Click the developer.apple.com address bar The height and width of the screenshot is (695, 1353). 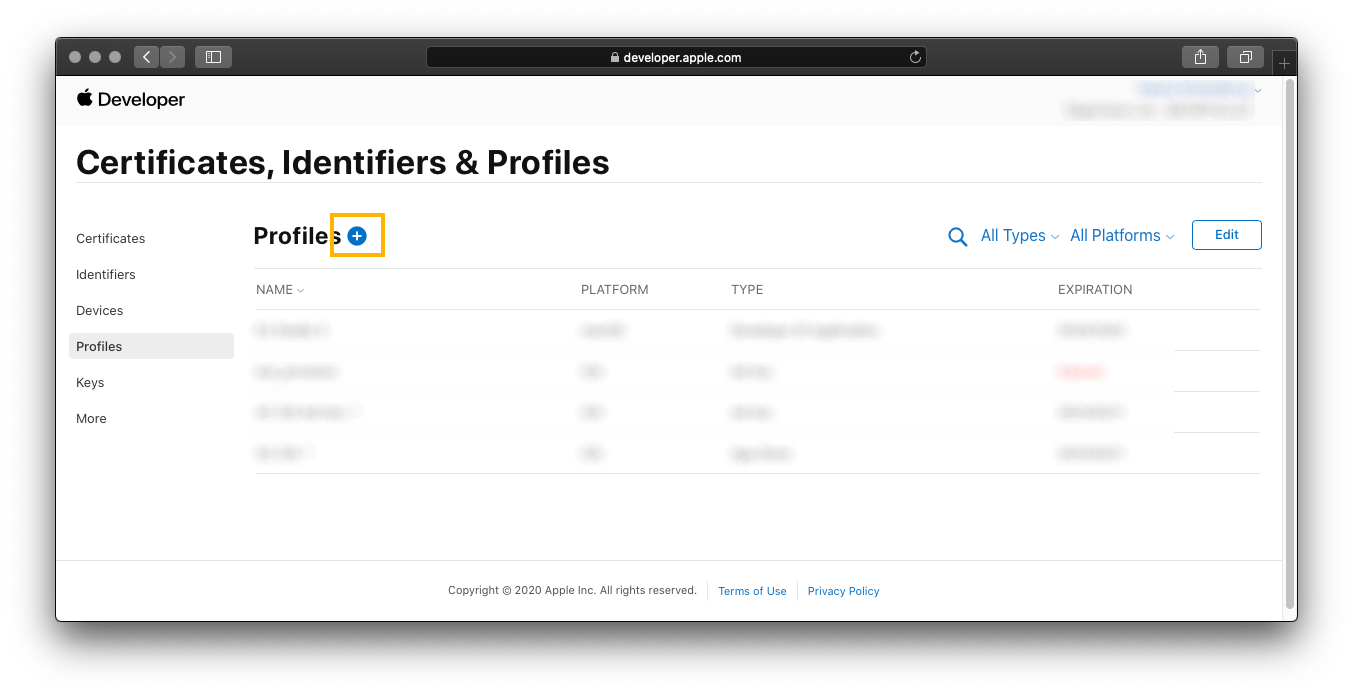point(676,57)
